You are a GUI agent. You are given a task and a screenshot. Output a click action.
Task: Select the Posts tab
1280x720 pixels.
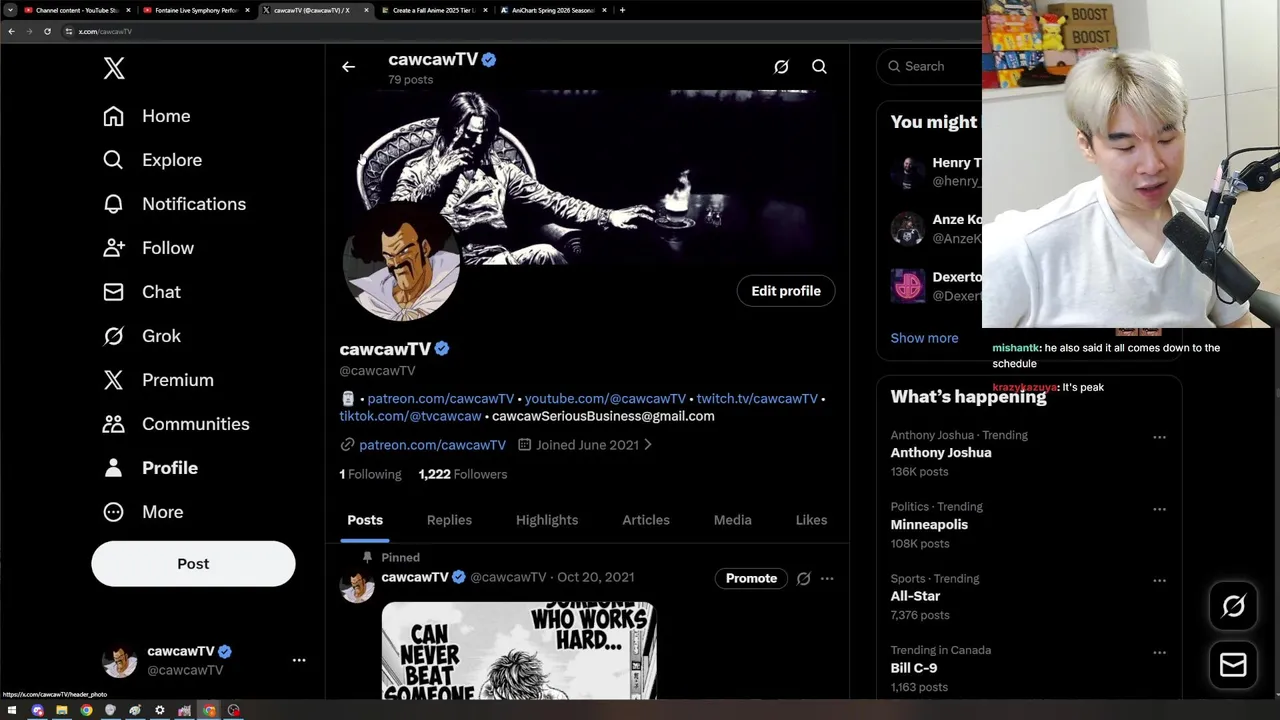pos(365,520)
